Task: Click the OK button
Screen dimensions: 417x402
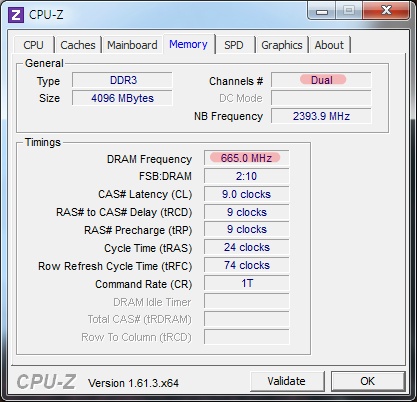Action: point(368,381)
